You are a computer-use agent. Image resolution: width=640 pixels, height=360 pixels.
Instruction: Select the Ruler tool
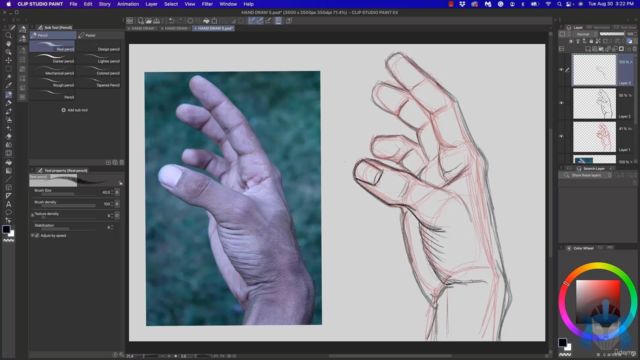pos(8,196)
